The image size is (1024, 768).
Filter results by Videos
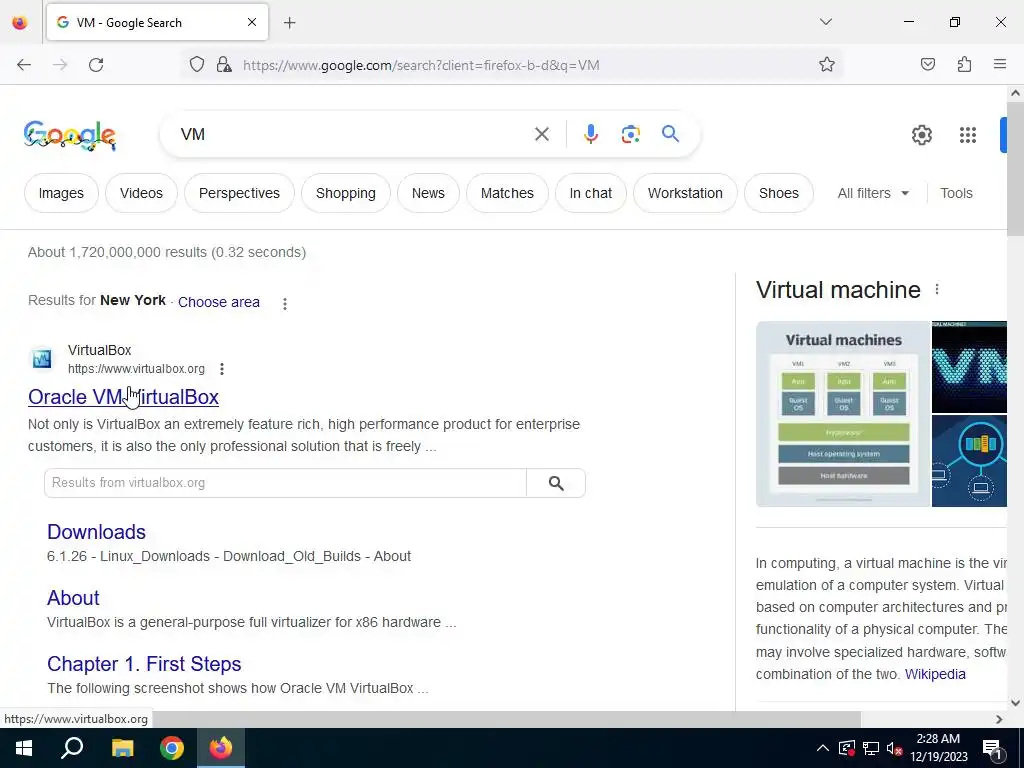[x=141, y=193]
